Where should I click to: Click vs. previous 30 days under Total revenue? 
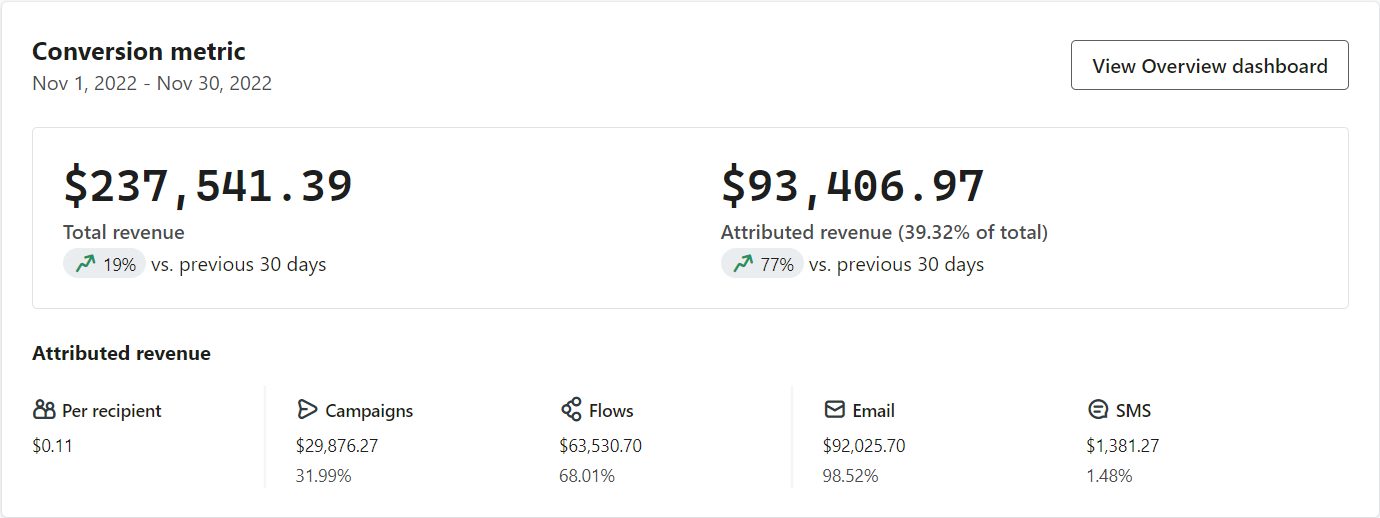238,264
